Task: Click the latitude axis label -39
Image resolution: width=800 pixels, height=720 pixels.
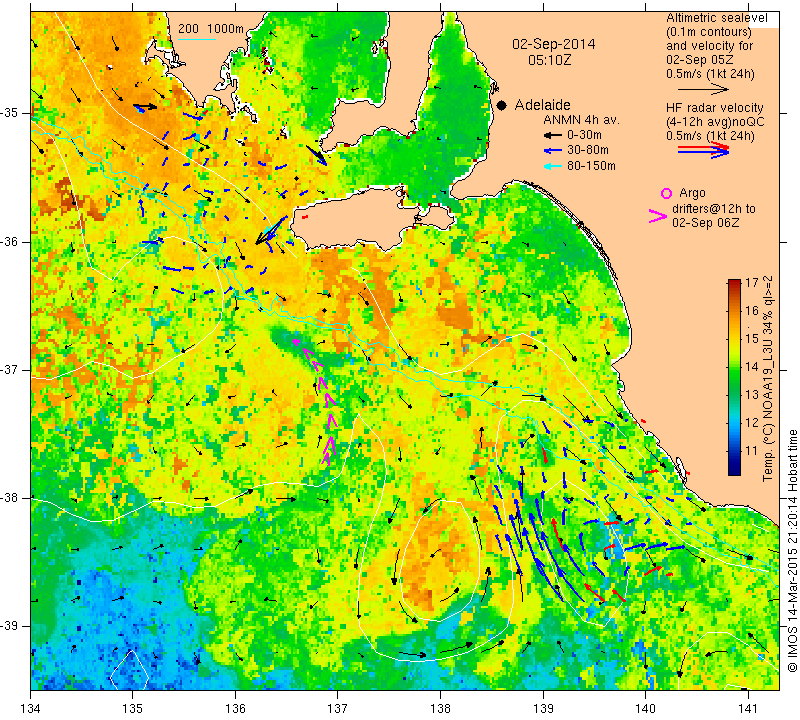Action: pos(10,626)
